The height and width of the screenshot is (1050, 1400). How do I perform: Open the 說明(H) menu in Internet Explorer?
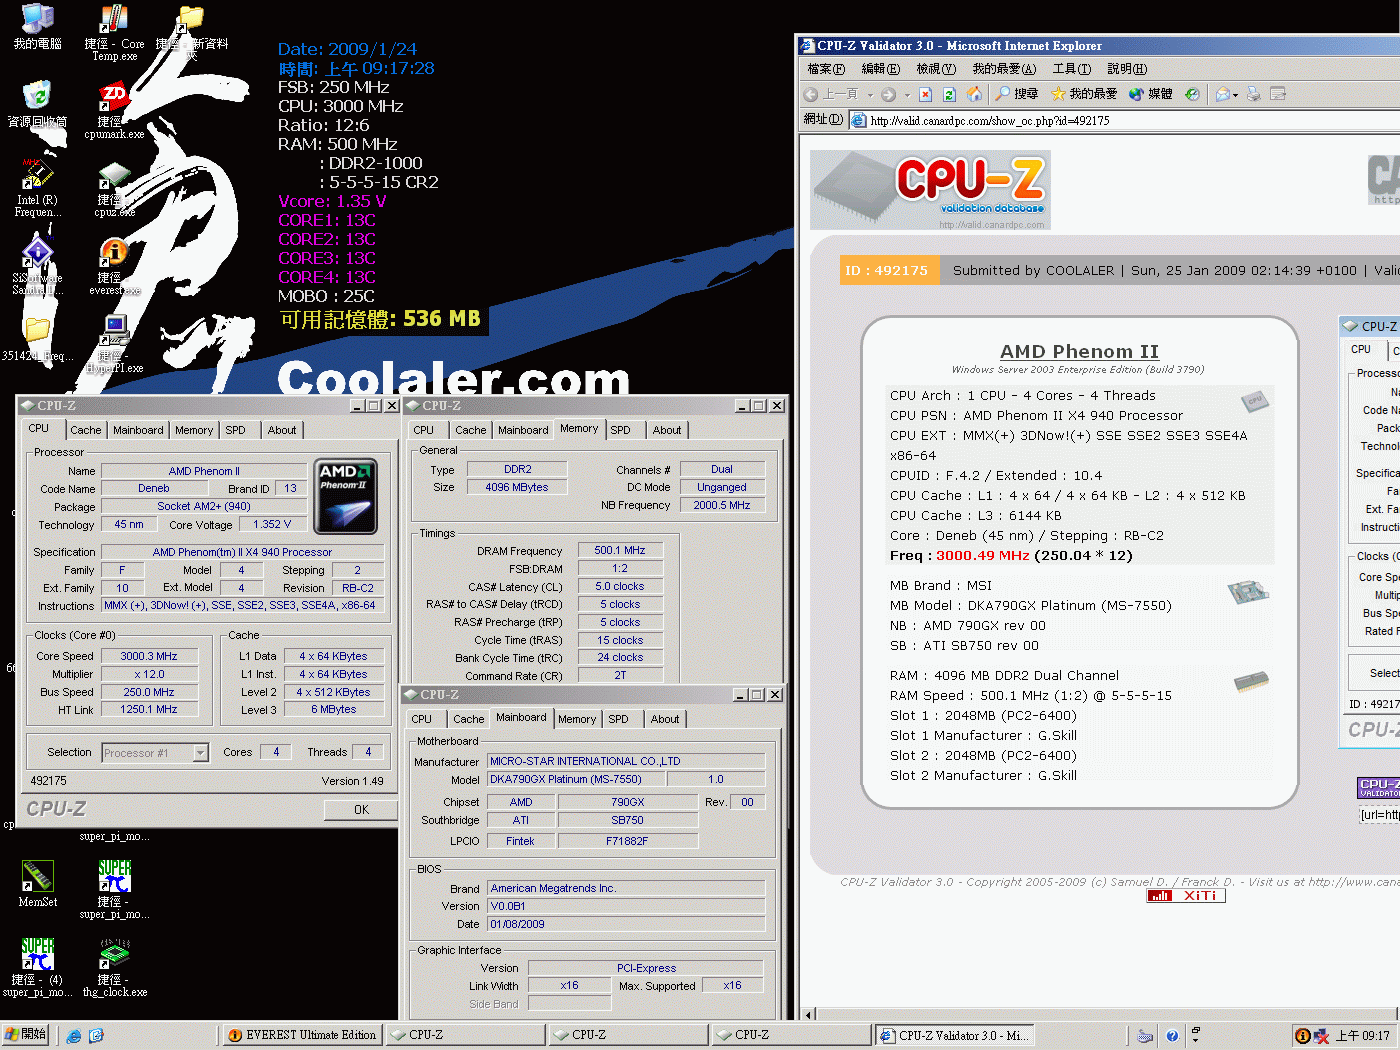tap(1127, 69)
